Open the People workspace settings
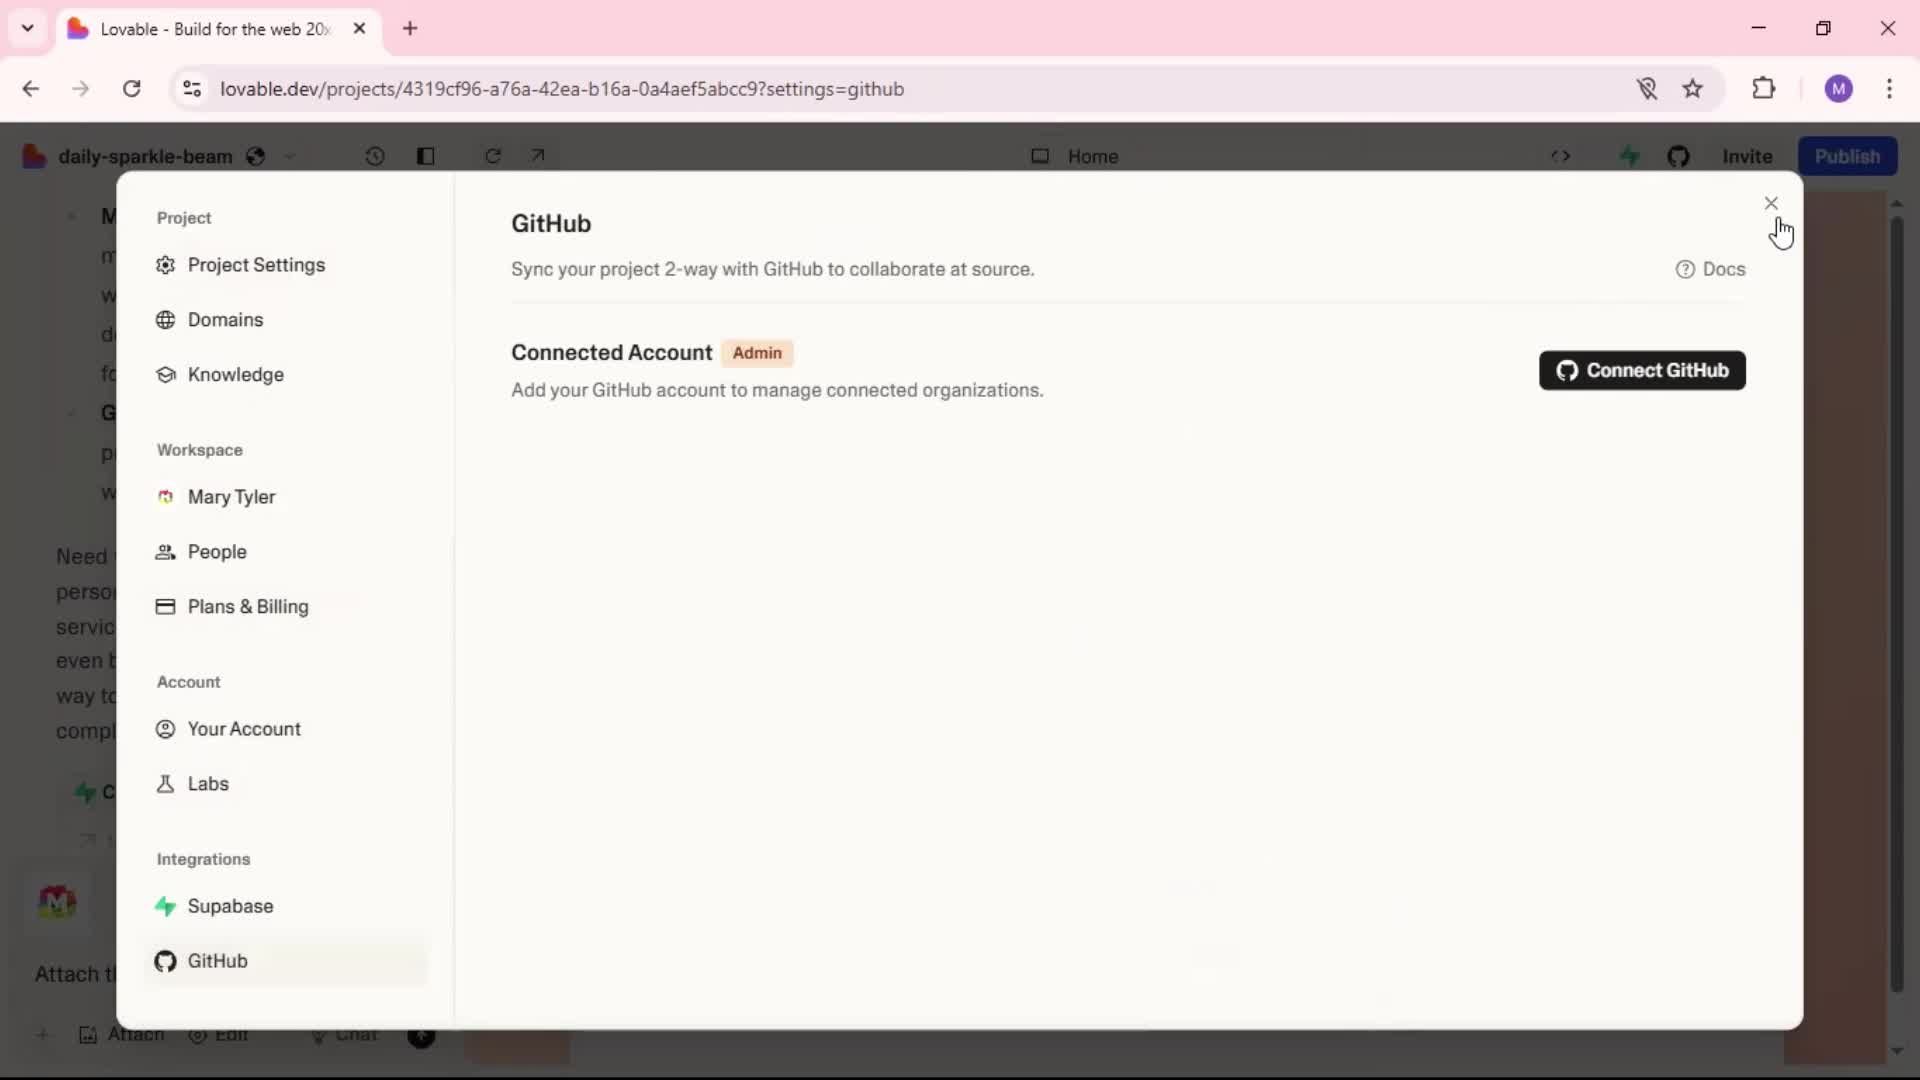This screenshot has width=1920, height=1080. click(x=285, y=552)
